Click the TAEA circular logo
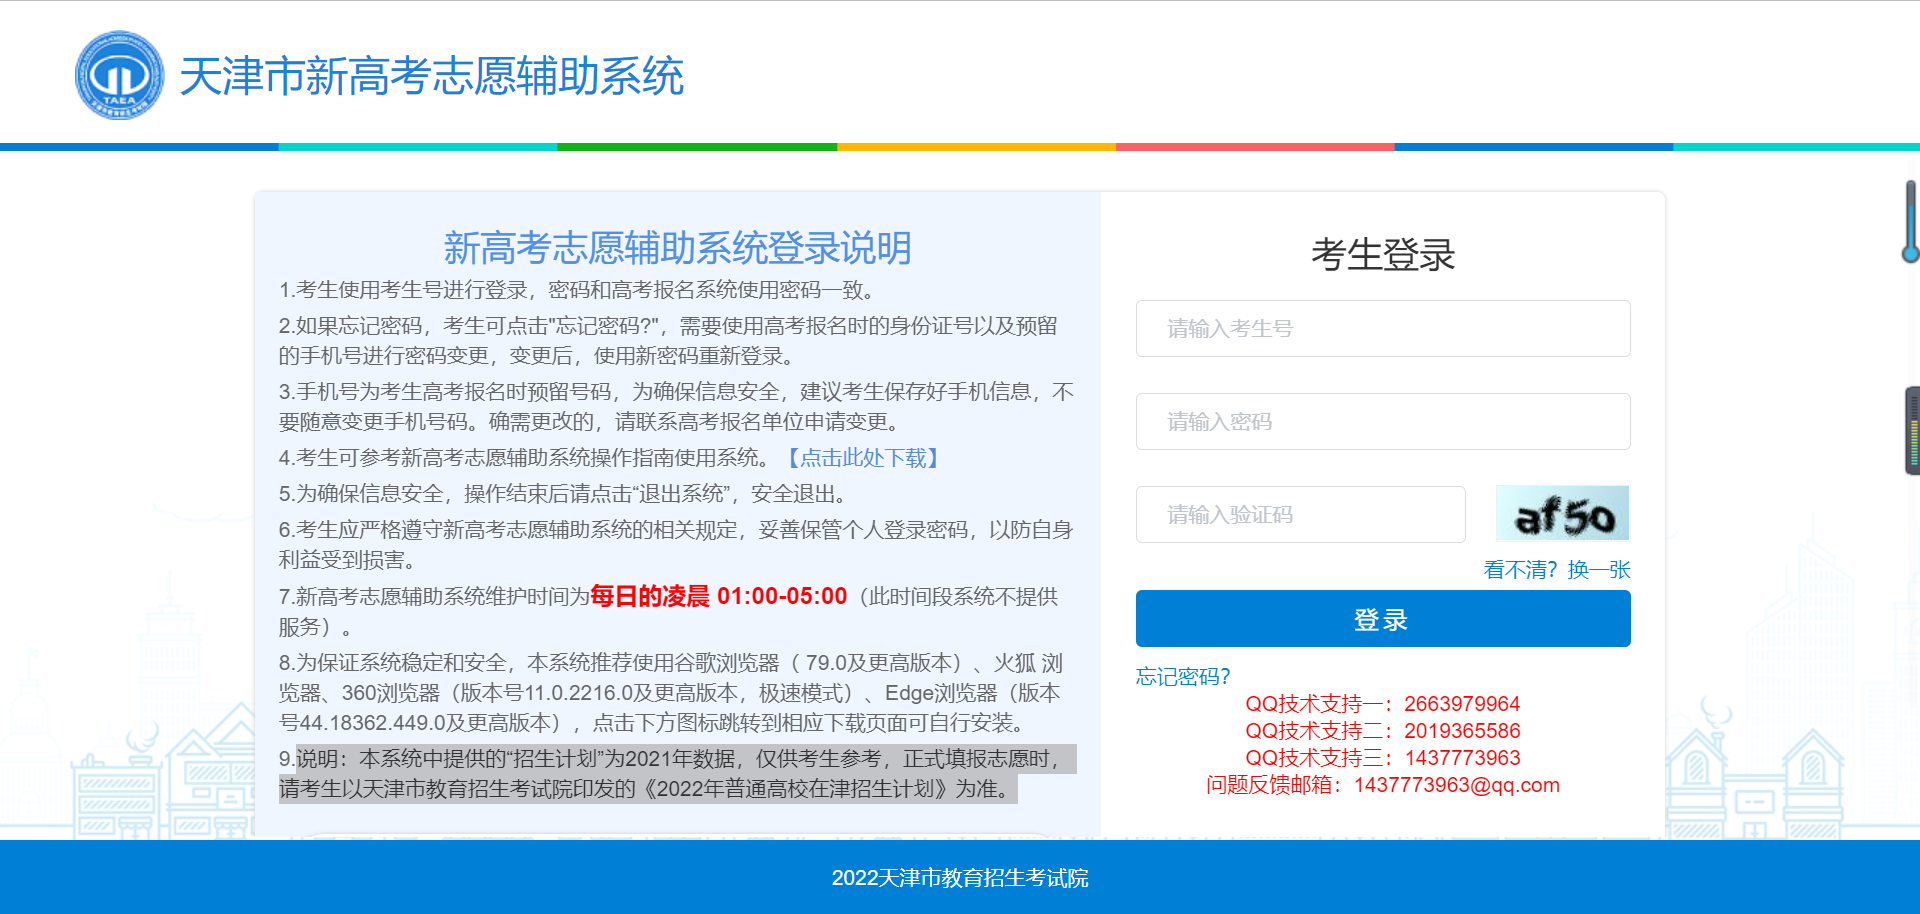This screenshot has height=914, width=1920. [119, 76]
